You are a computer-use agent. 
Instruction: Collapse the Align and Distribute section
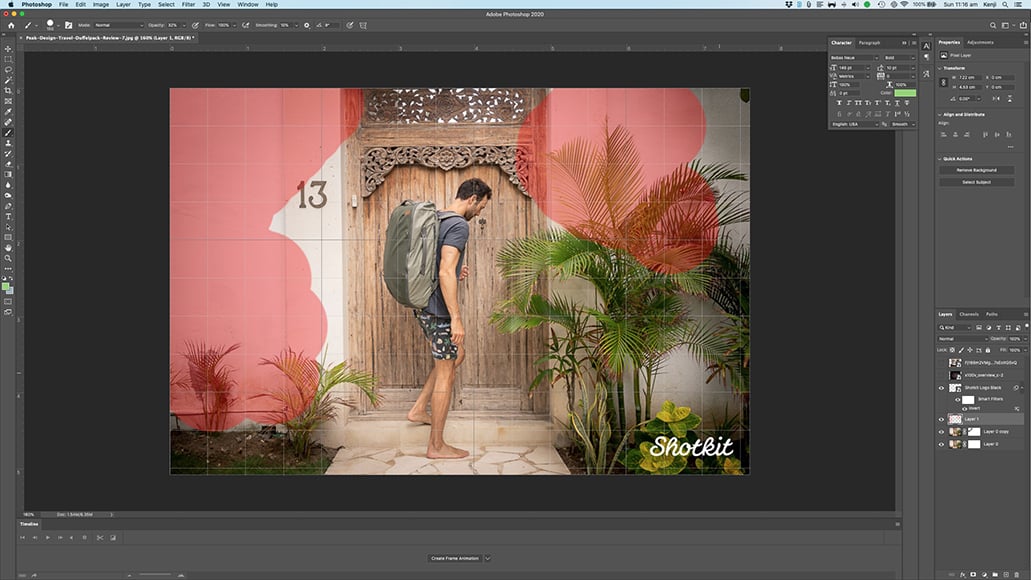click(x=940, y=114)
